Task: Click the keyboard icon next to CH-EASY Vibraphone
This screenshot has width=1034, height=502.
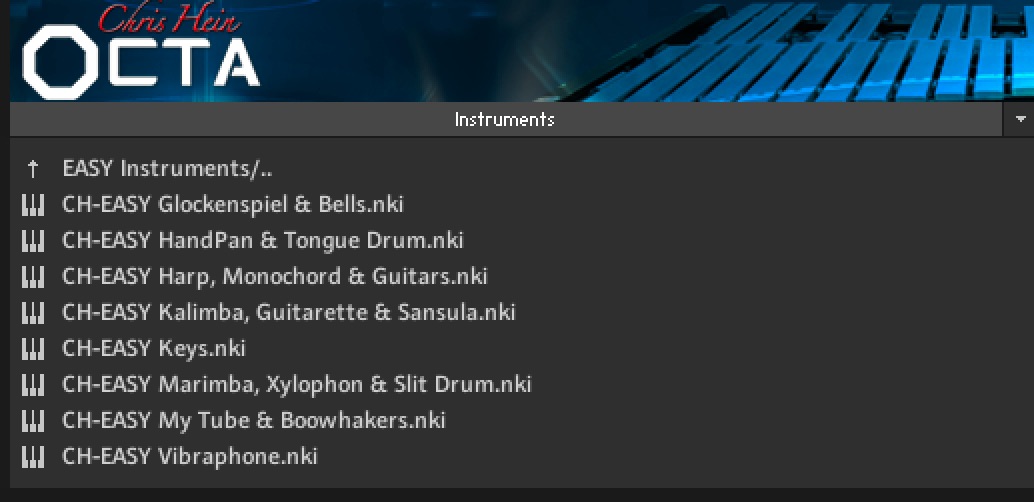Action: click(x=33, y=456)
